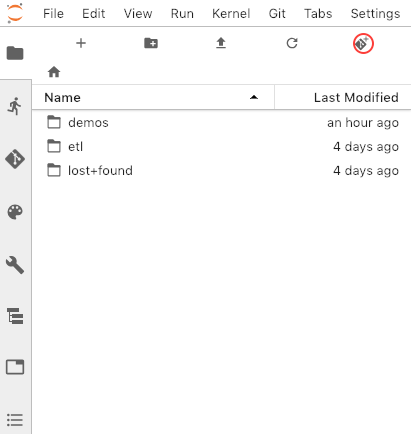Open the wrench tools sidebar panel
The width and height of the screenshot is (411, 434).
pyautogui.click(x=15, y=265)
